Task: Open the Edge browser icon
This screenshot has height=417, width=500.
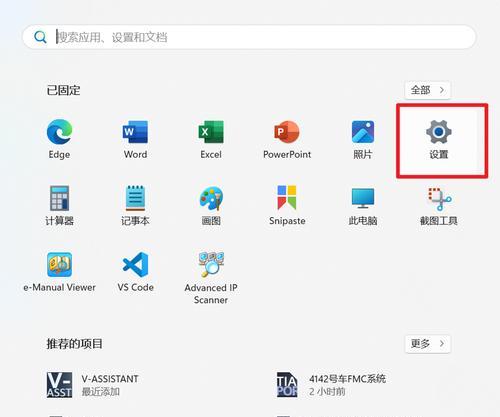Action: (59, 132)
